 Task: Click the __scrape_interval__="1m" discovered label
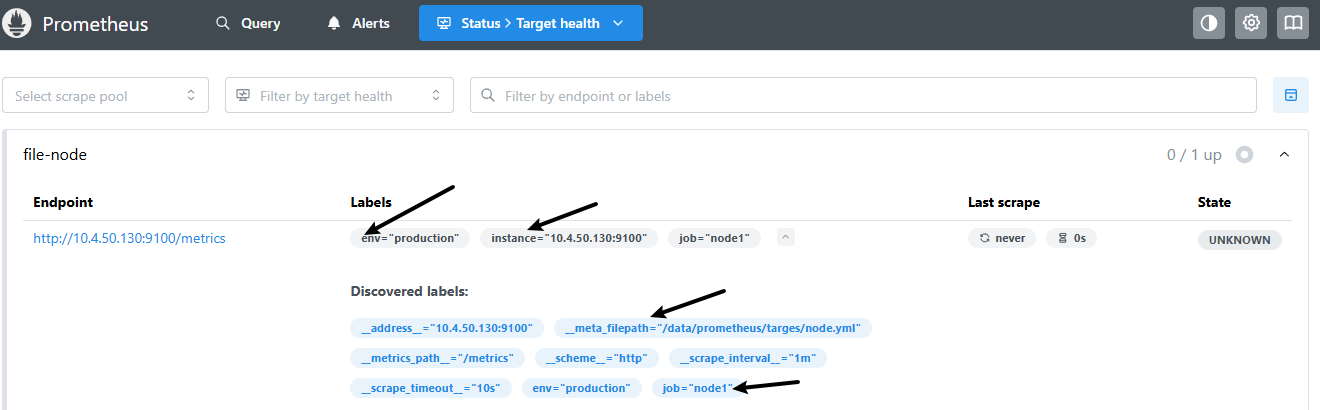tap(748, 358)
